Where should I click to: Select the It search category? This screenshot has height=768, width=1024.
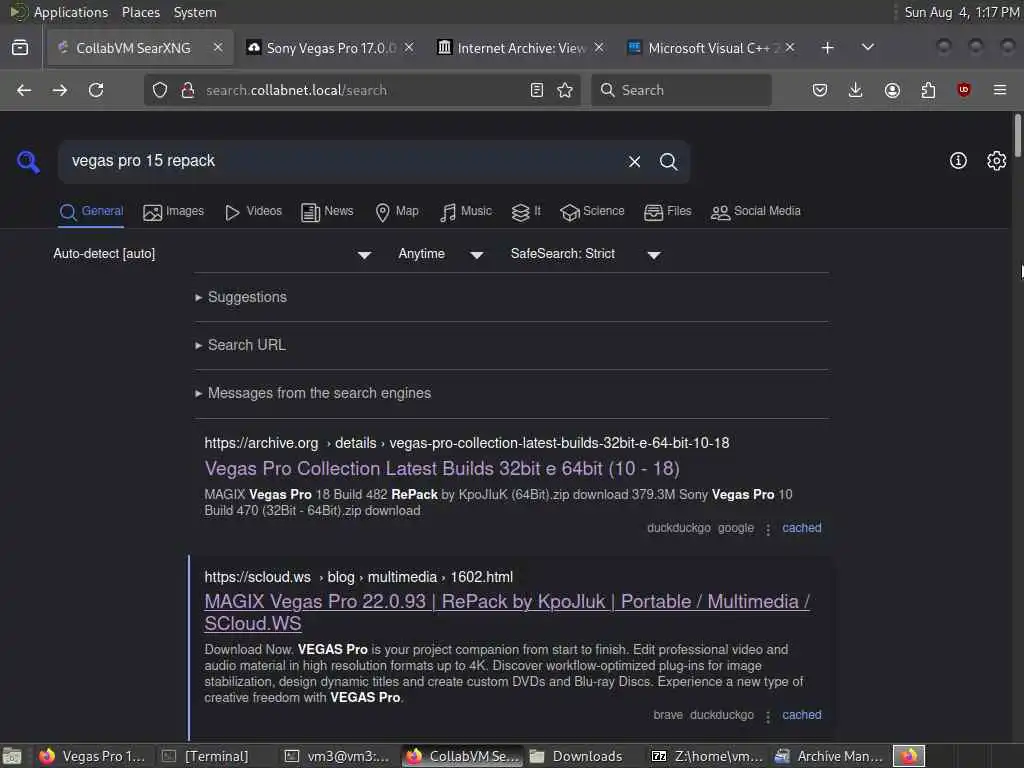[526, 212]
